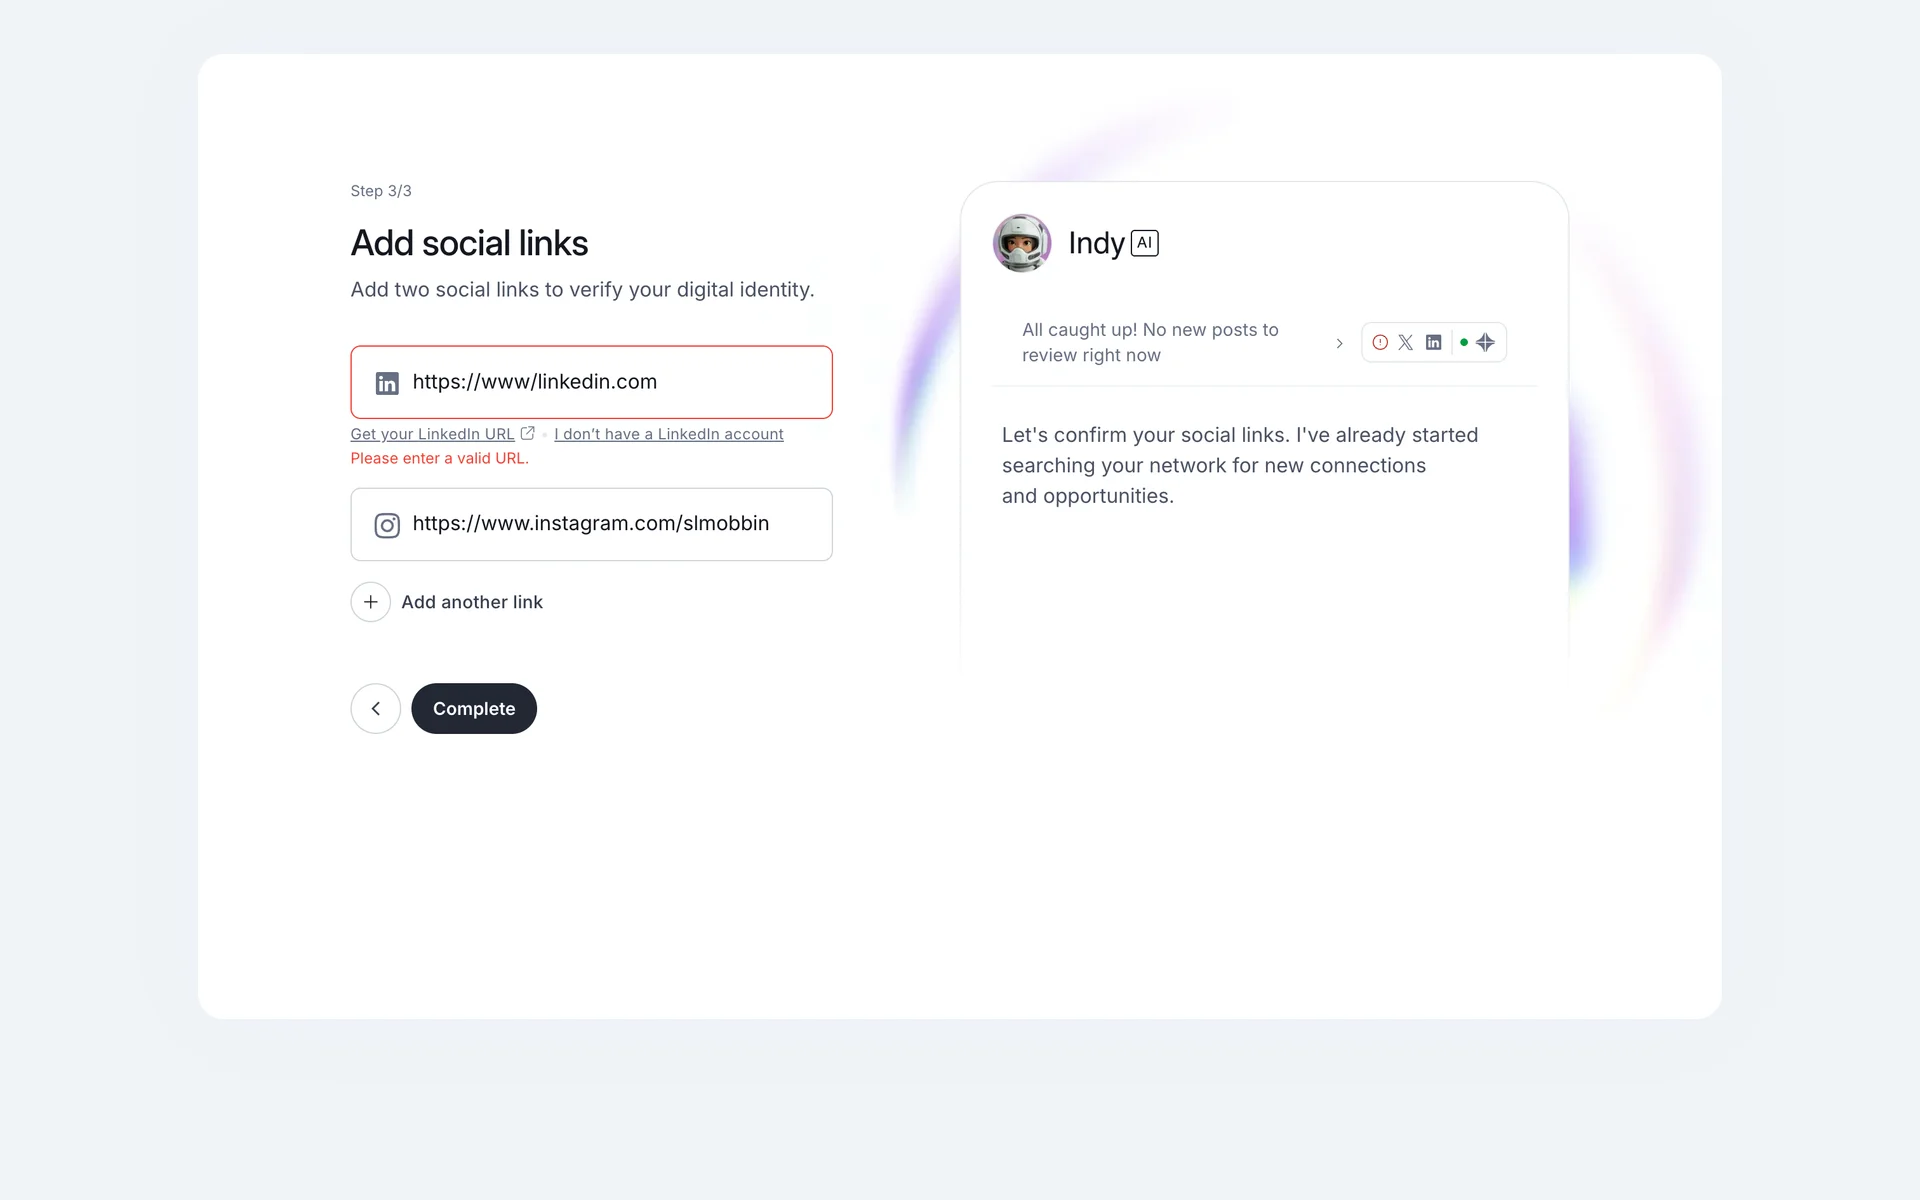The height and width of the screenshot is (1200, 1920).
Task: Click the four-point sparkle icon in the status pill
Action: click(x=1486, y=342)
